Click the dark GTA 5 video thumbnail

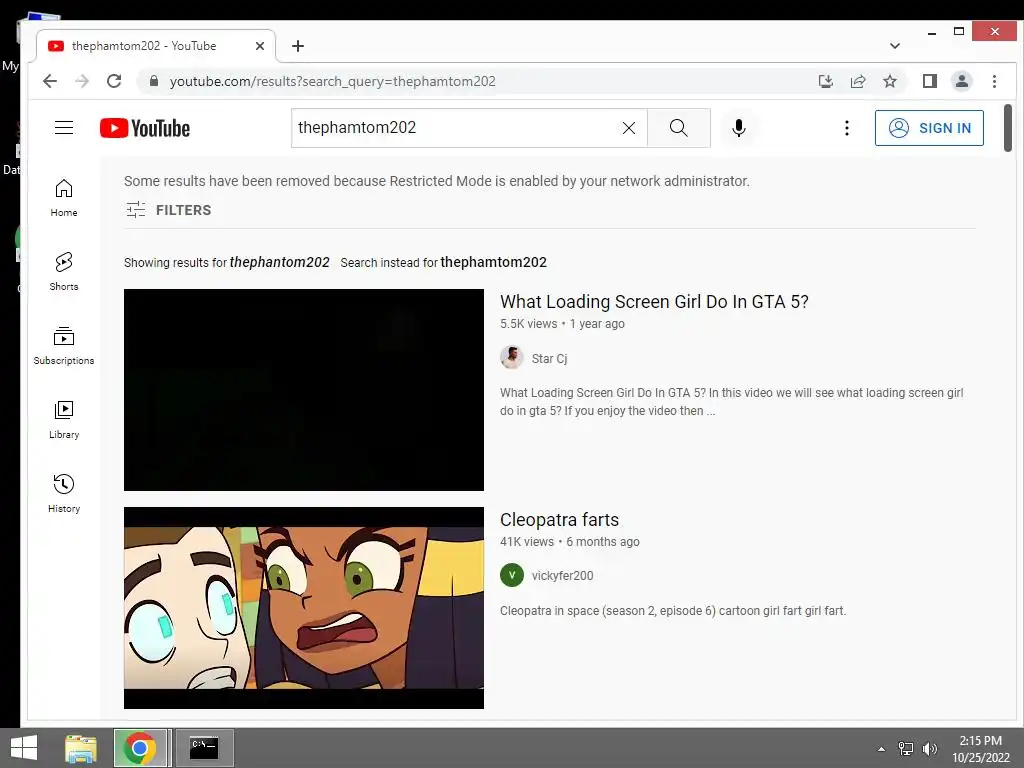[304, 390]
